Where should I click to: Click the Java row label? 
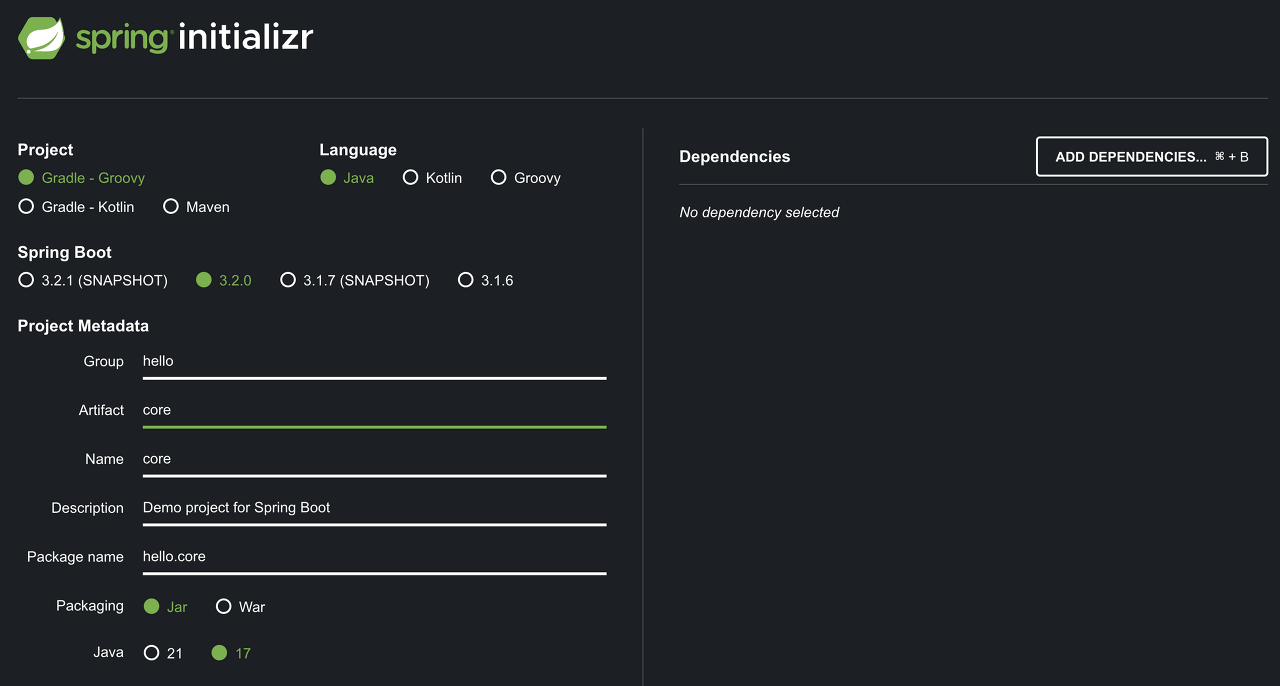coord(109,652)
